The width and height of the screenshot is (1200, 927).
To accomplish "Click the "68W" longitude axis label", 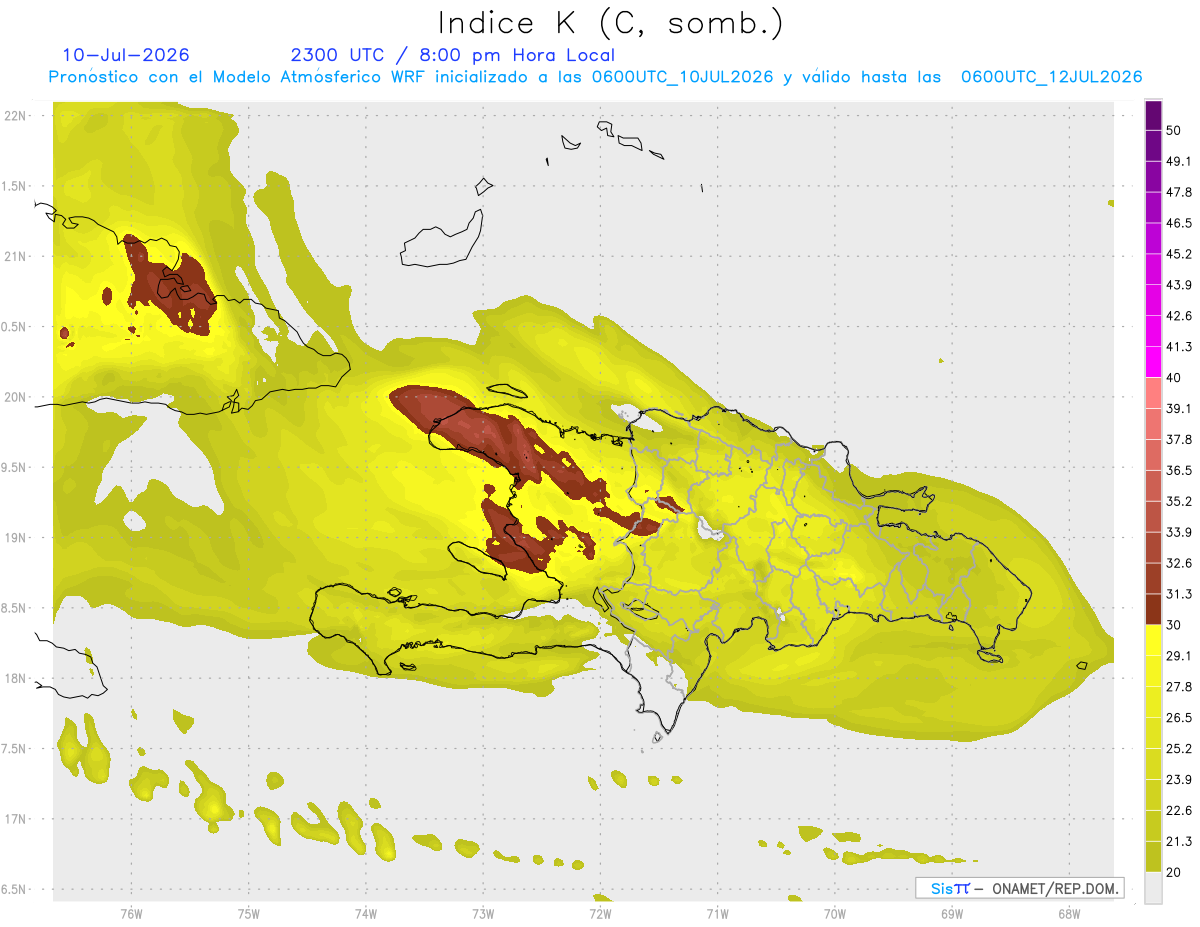I will pyautogui.click(x=1069, y=913).
